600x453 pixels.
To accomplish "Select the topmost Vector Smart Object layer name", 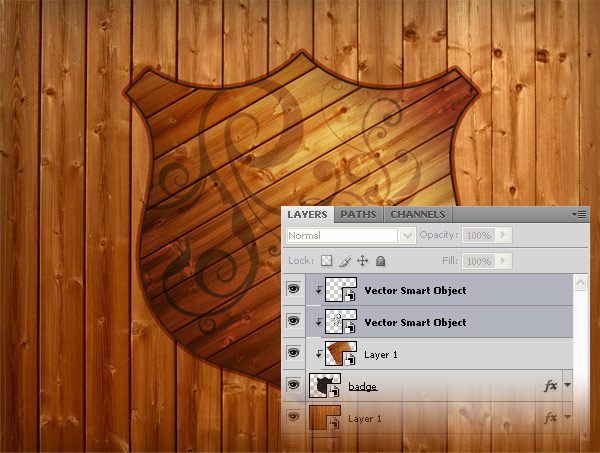I will click(415, 291).
